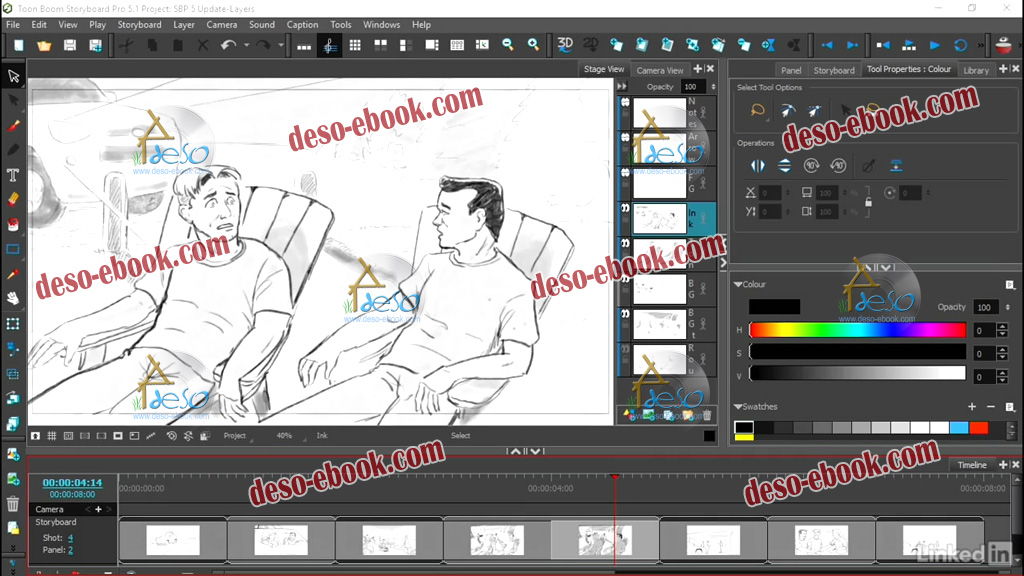
Task: Click the Flip Horizontal operation icon
Action: pos(757,166)
